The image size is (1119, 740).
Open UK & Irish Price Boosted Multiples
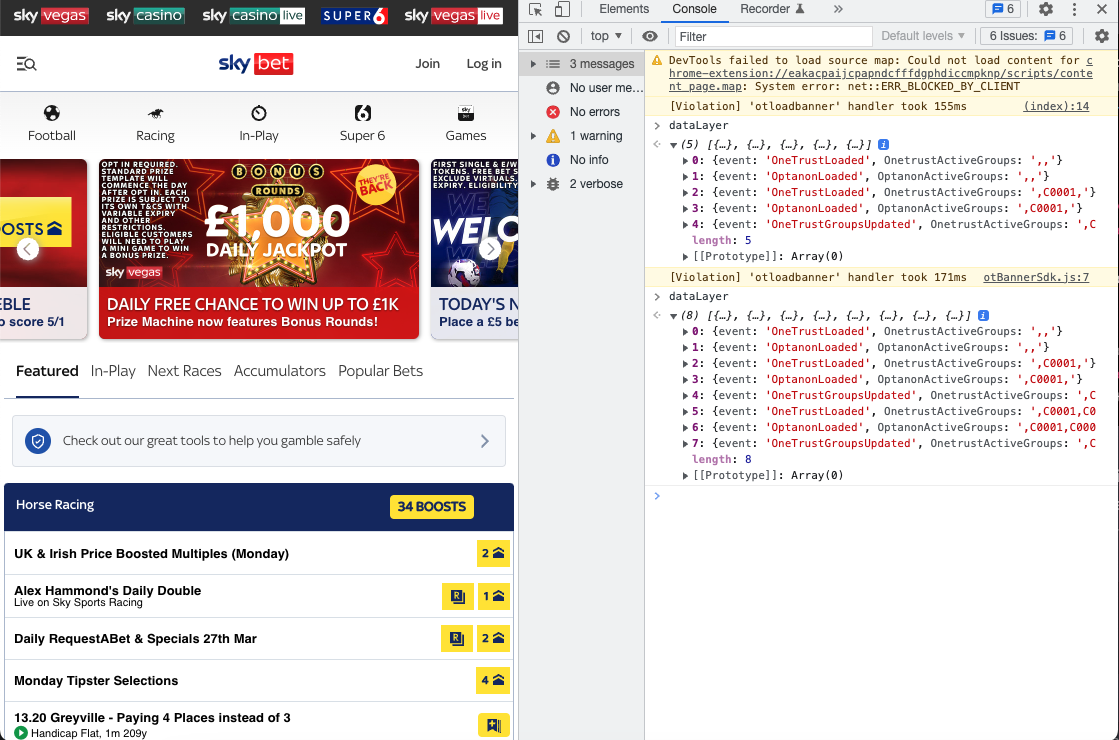tap(151, 554)
